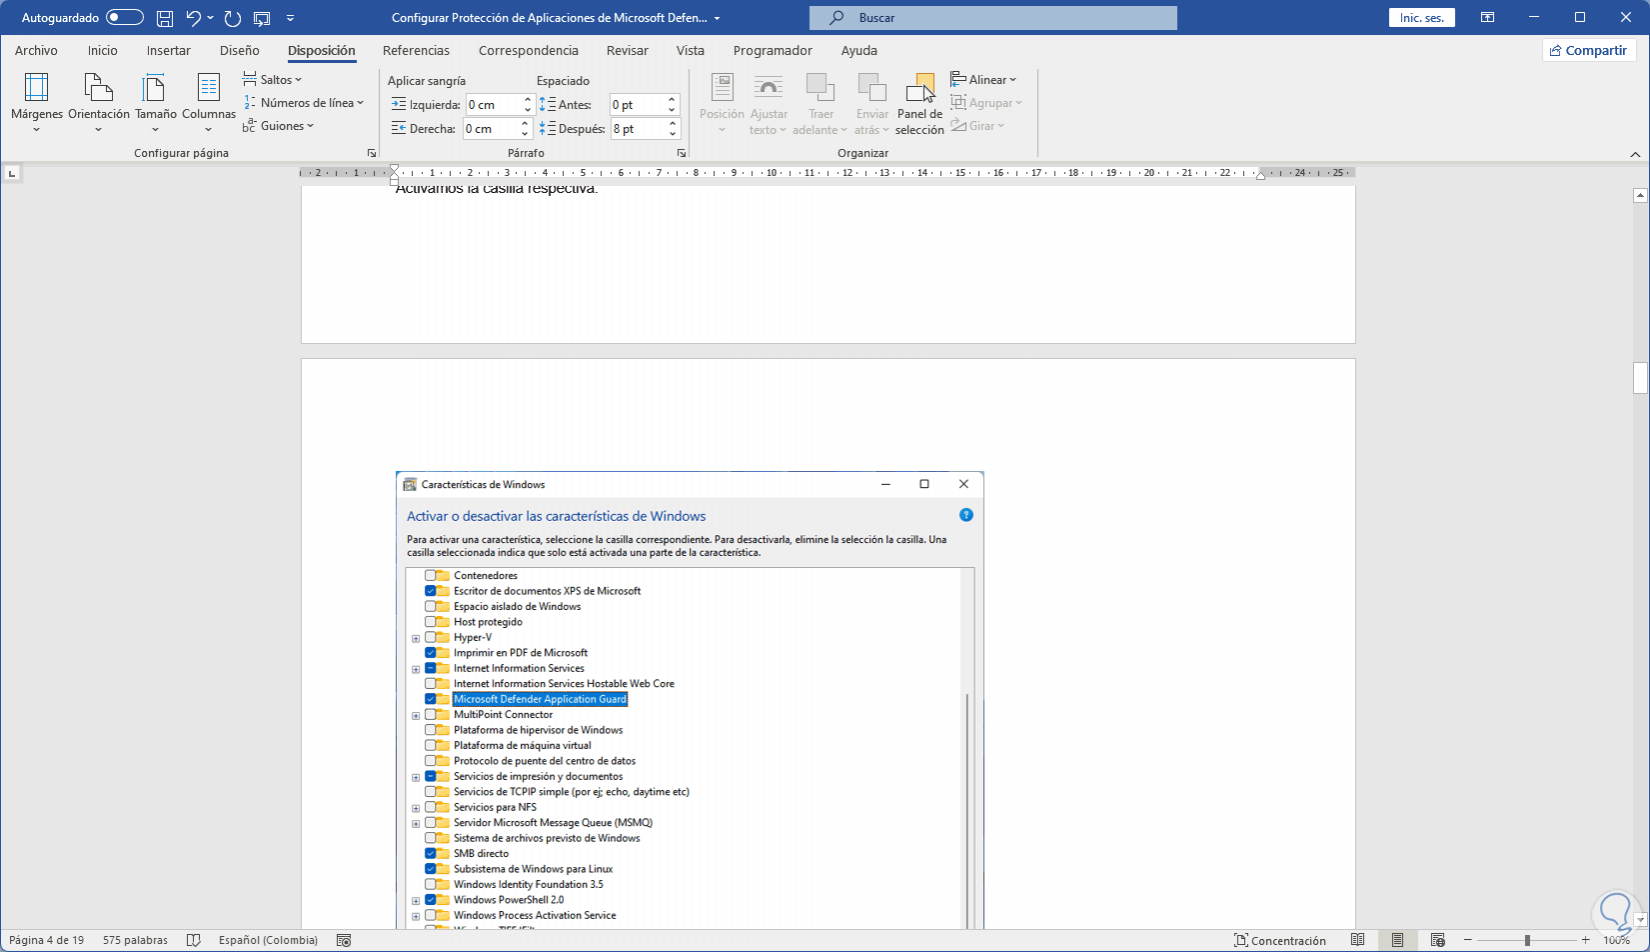
Task: Expand the Hyper-V tree node
Action: [x=416, y=638]
